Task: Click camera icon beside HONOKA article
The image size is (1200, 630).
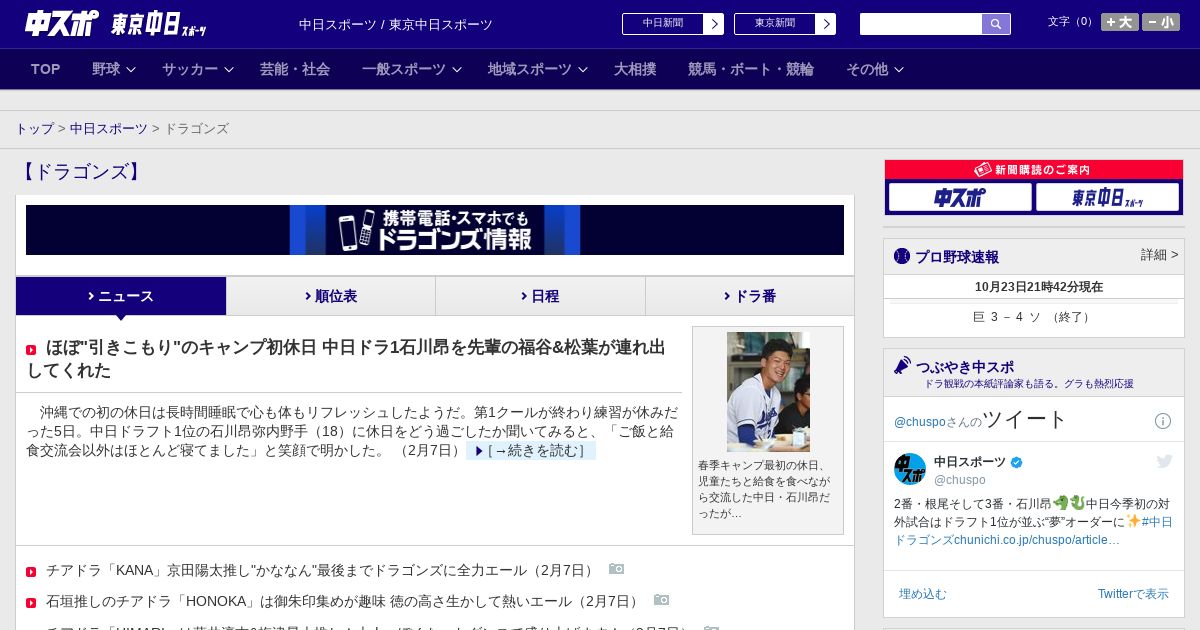Action: 662,600
